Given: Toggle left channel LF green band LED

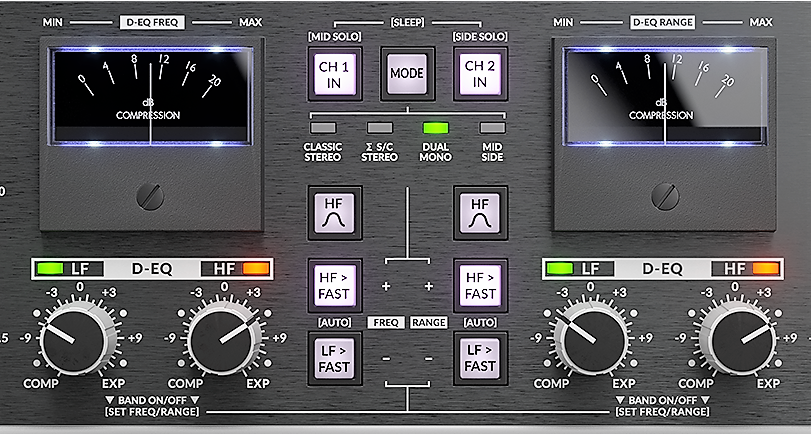Looking at the screenshot, I should tap(51, 268).
